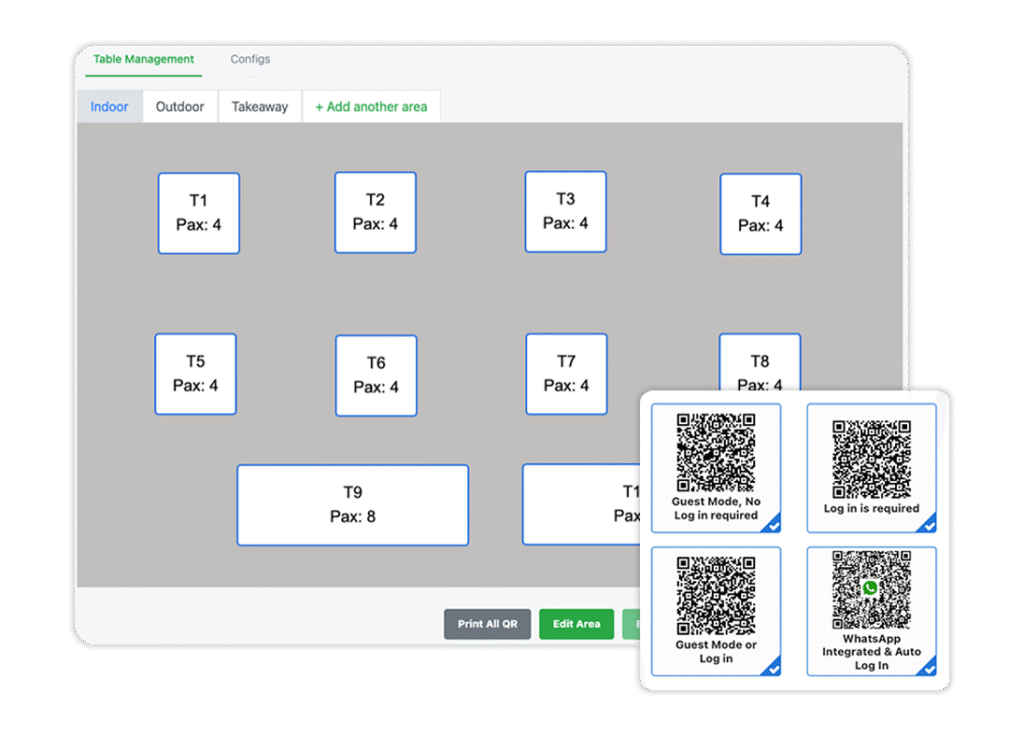Toggle checkmark on WhatsApp Integrated QR card
The width and height of the screenshot is (1024, 736).
pyautogui.click(x=928, y=667)
